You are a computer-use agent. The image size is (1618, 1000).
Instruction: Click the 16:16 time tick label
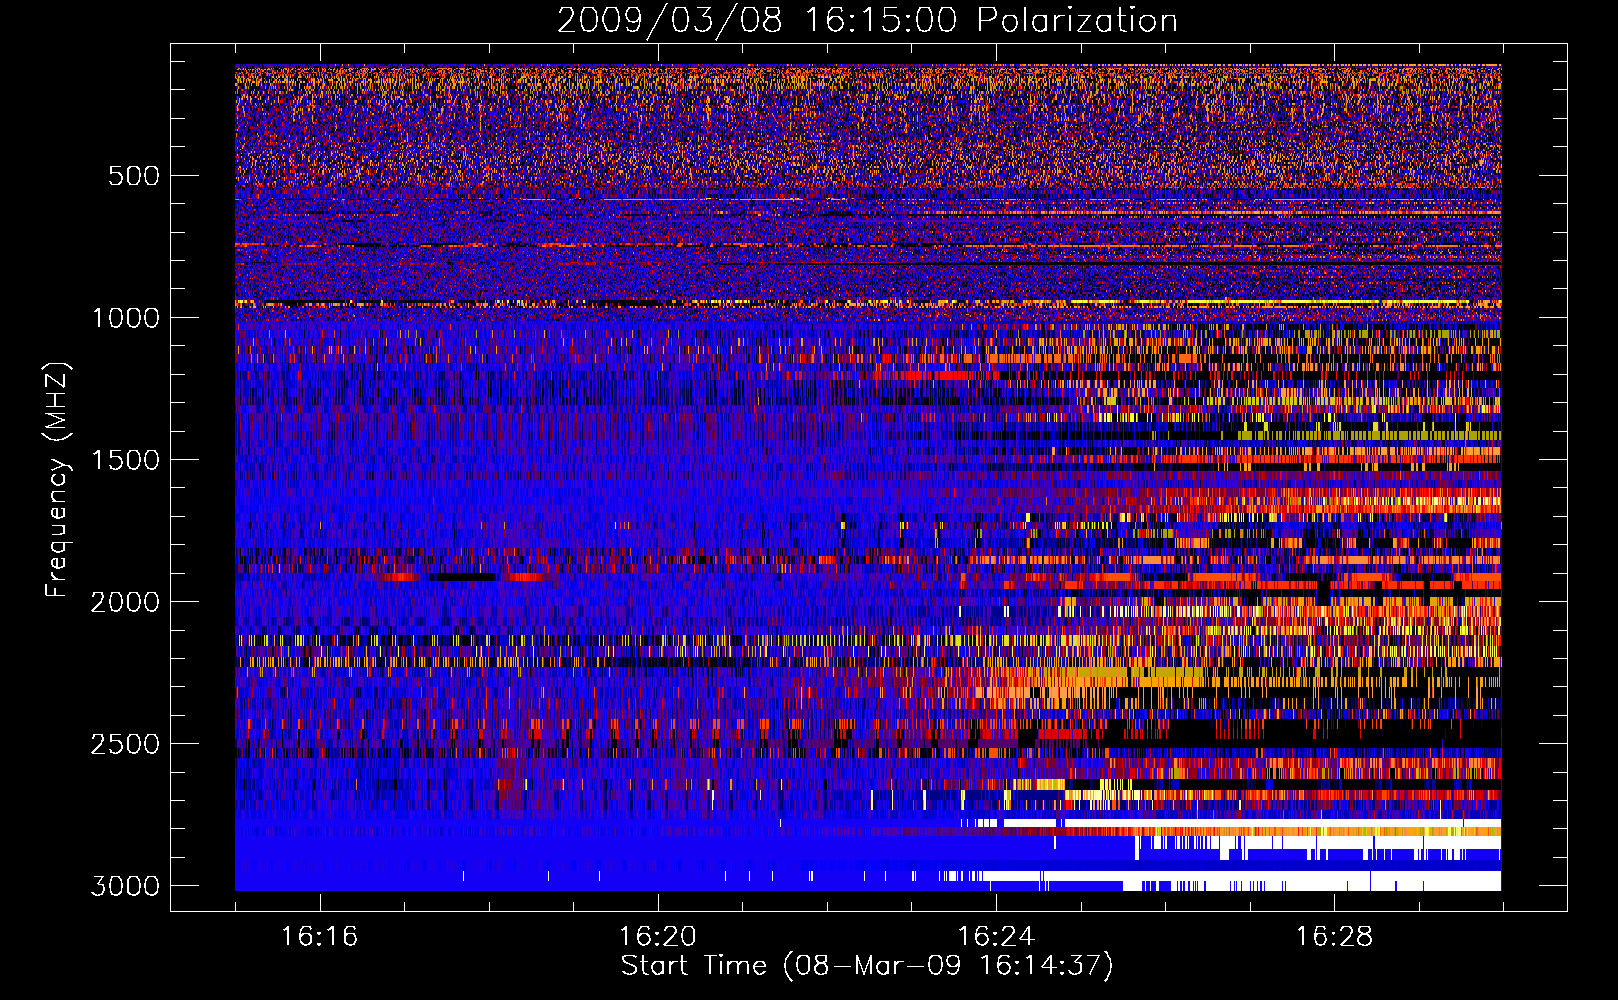319,937
